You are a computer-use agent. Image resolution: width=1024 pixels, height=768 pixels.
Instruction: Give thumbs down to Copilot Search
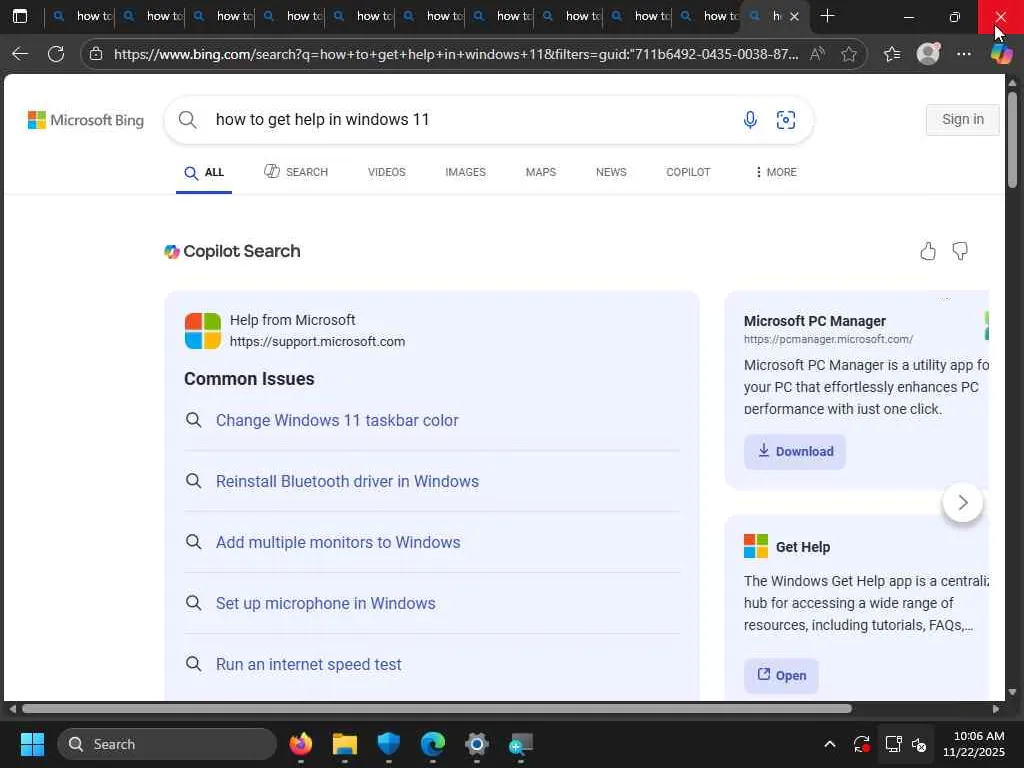960,251
